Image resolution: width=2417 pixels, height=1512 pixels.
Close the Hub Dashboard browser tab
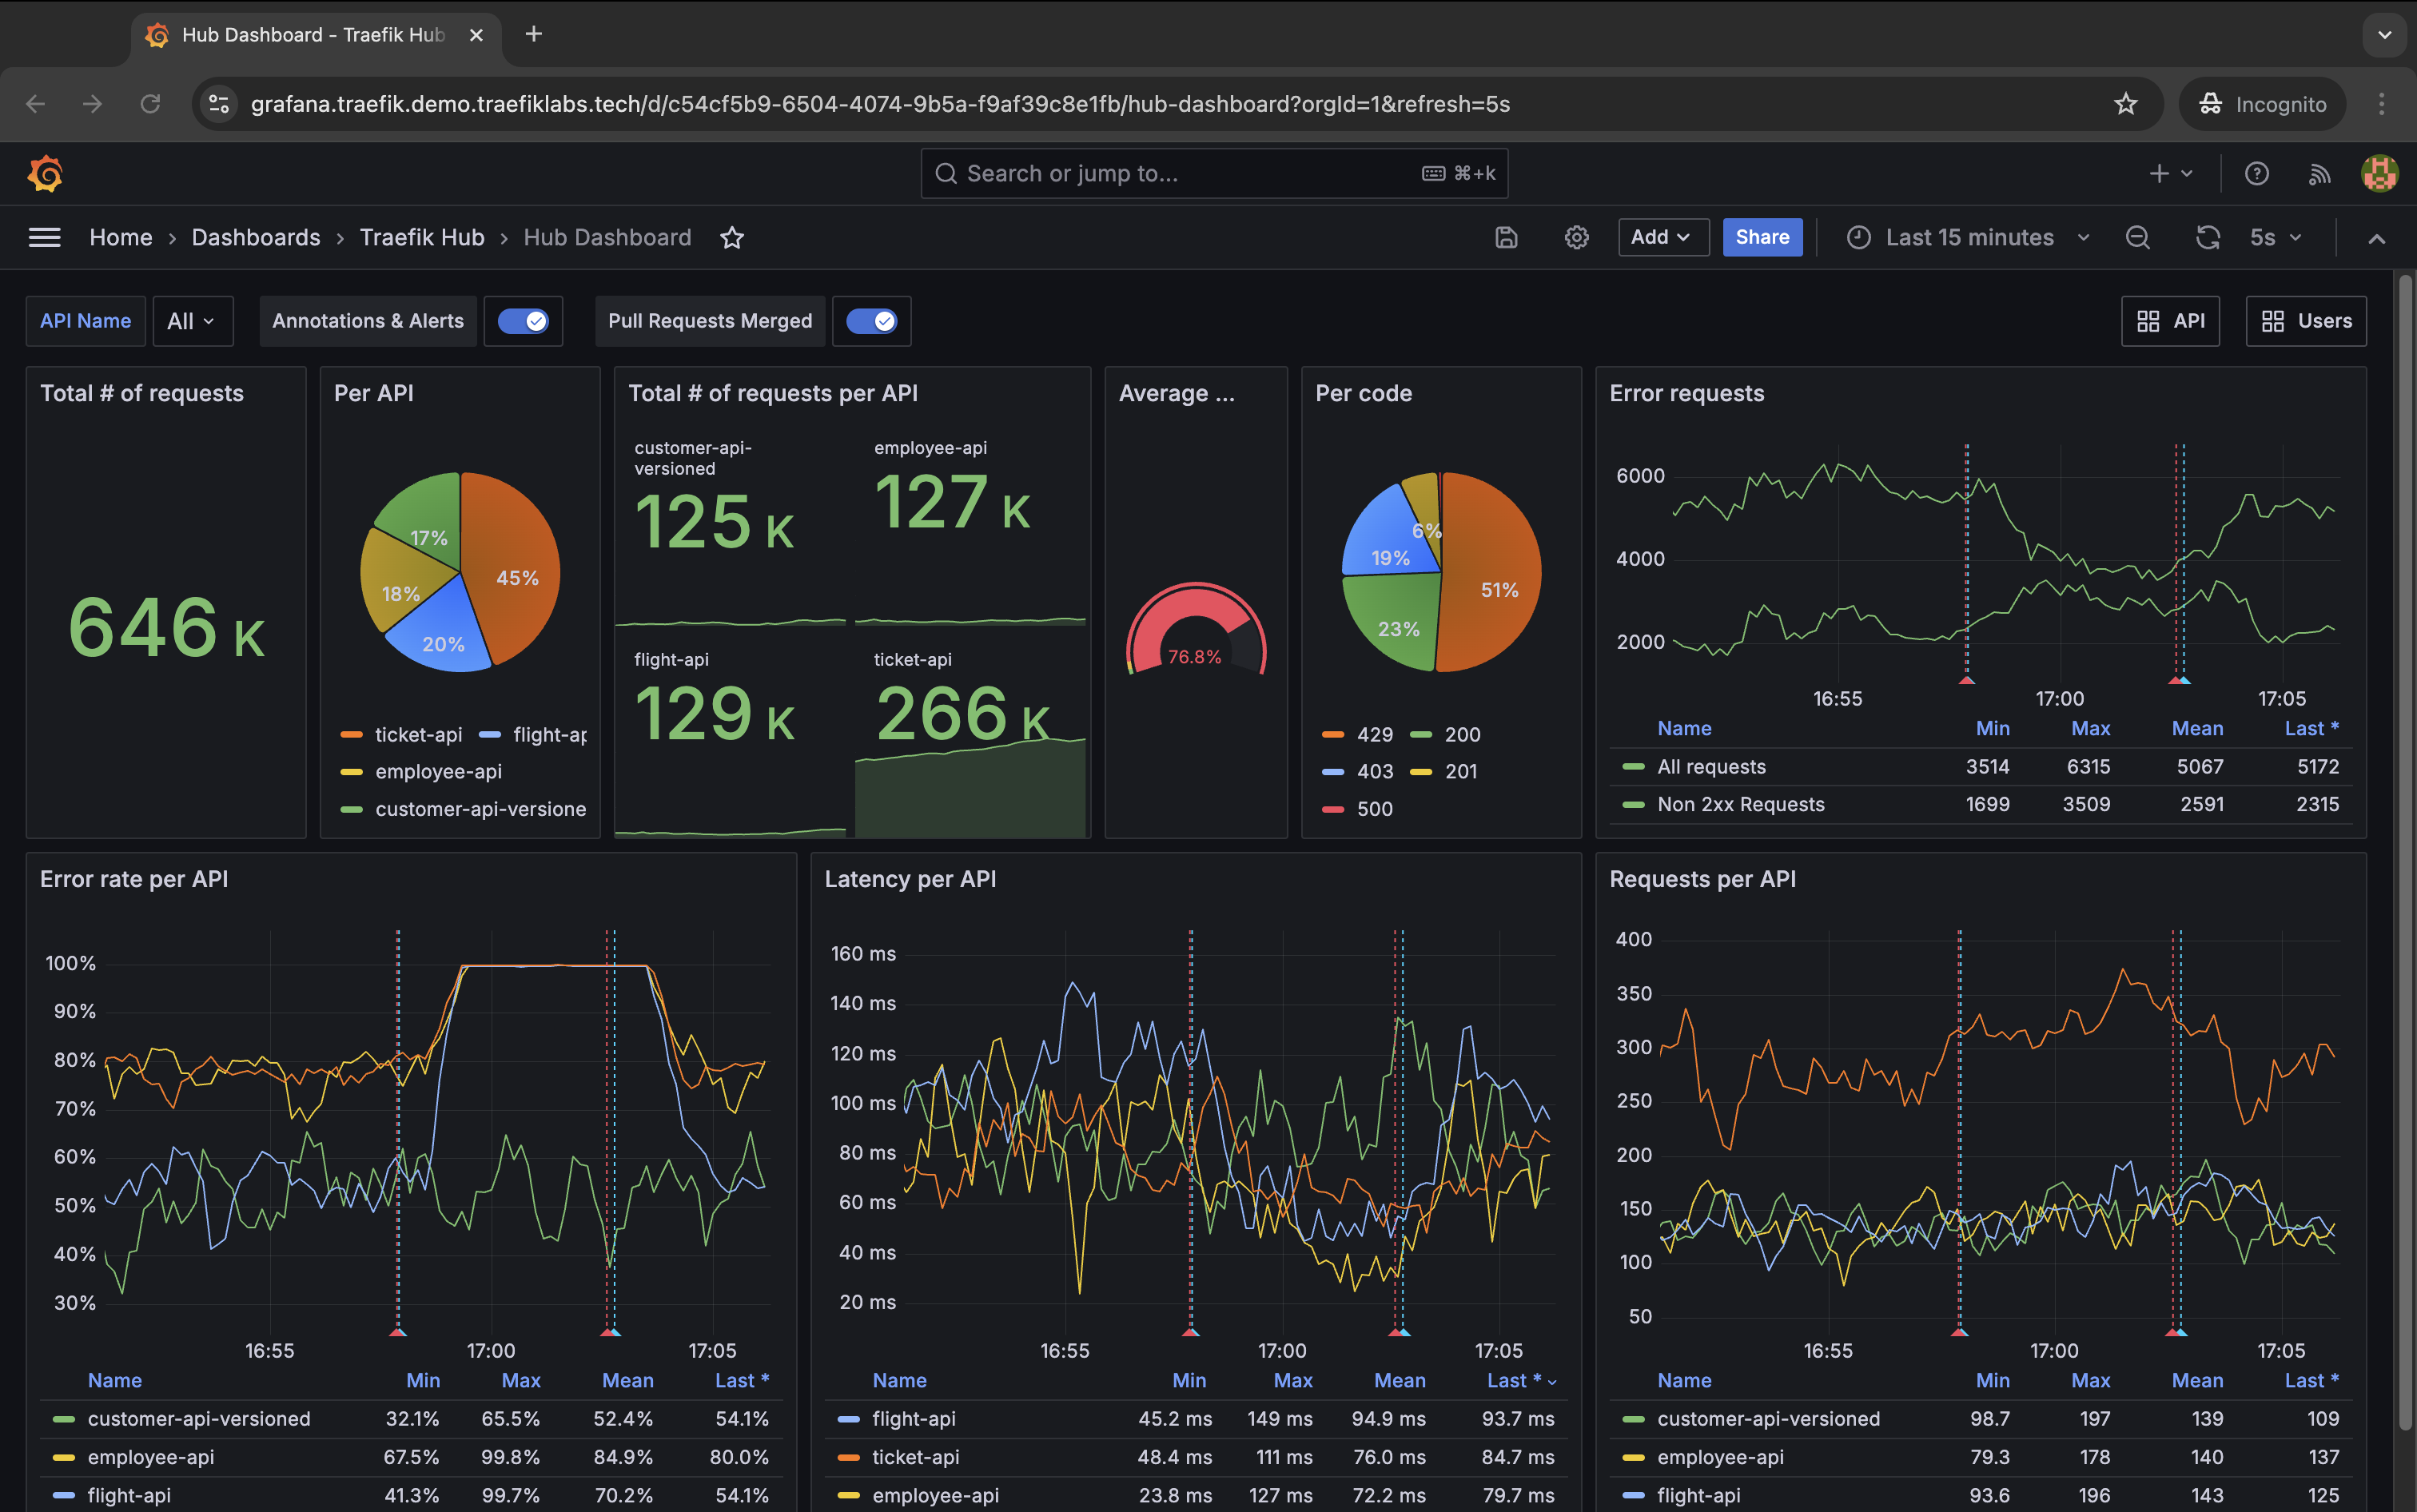pos(477,35)
